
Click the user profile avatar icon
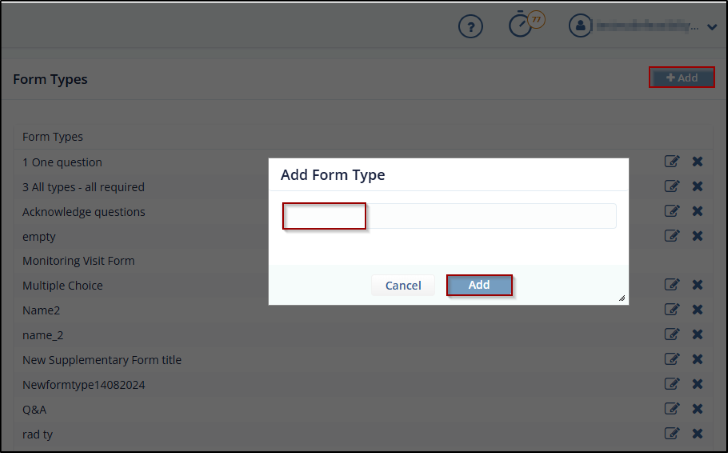[580, 27]
